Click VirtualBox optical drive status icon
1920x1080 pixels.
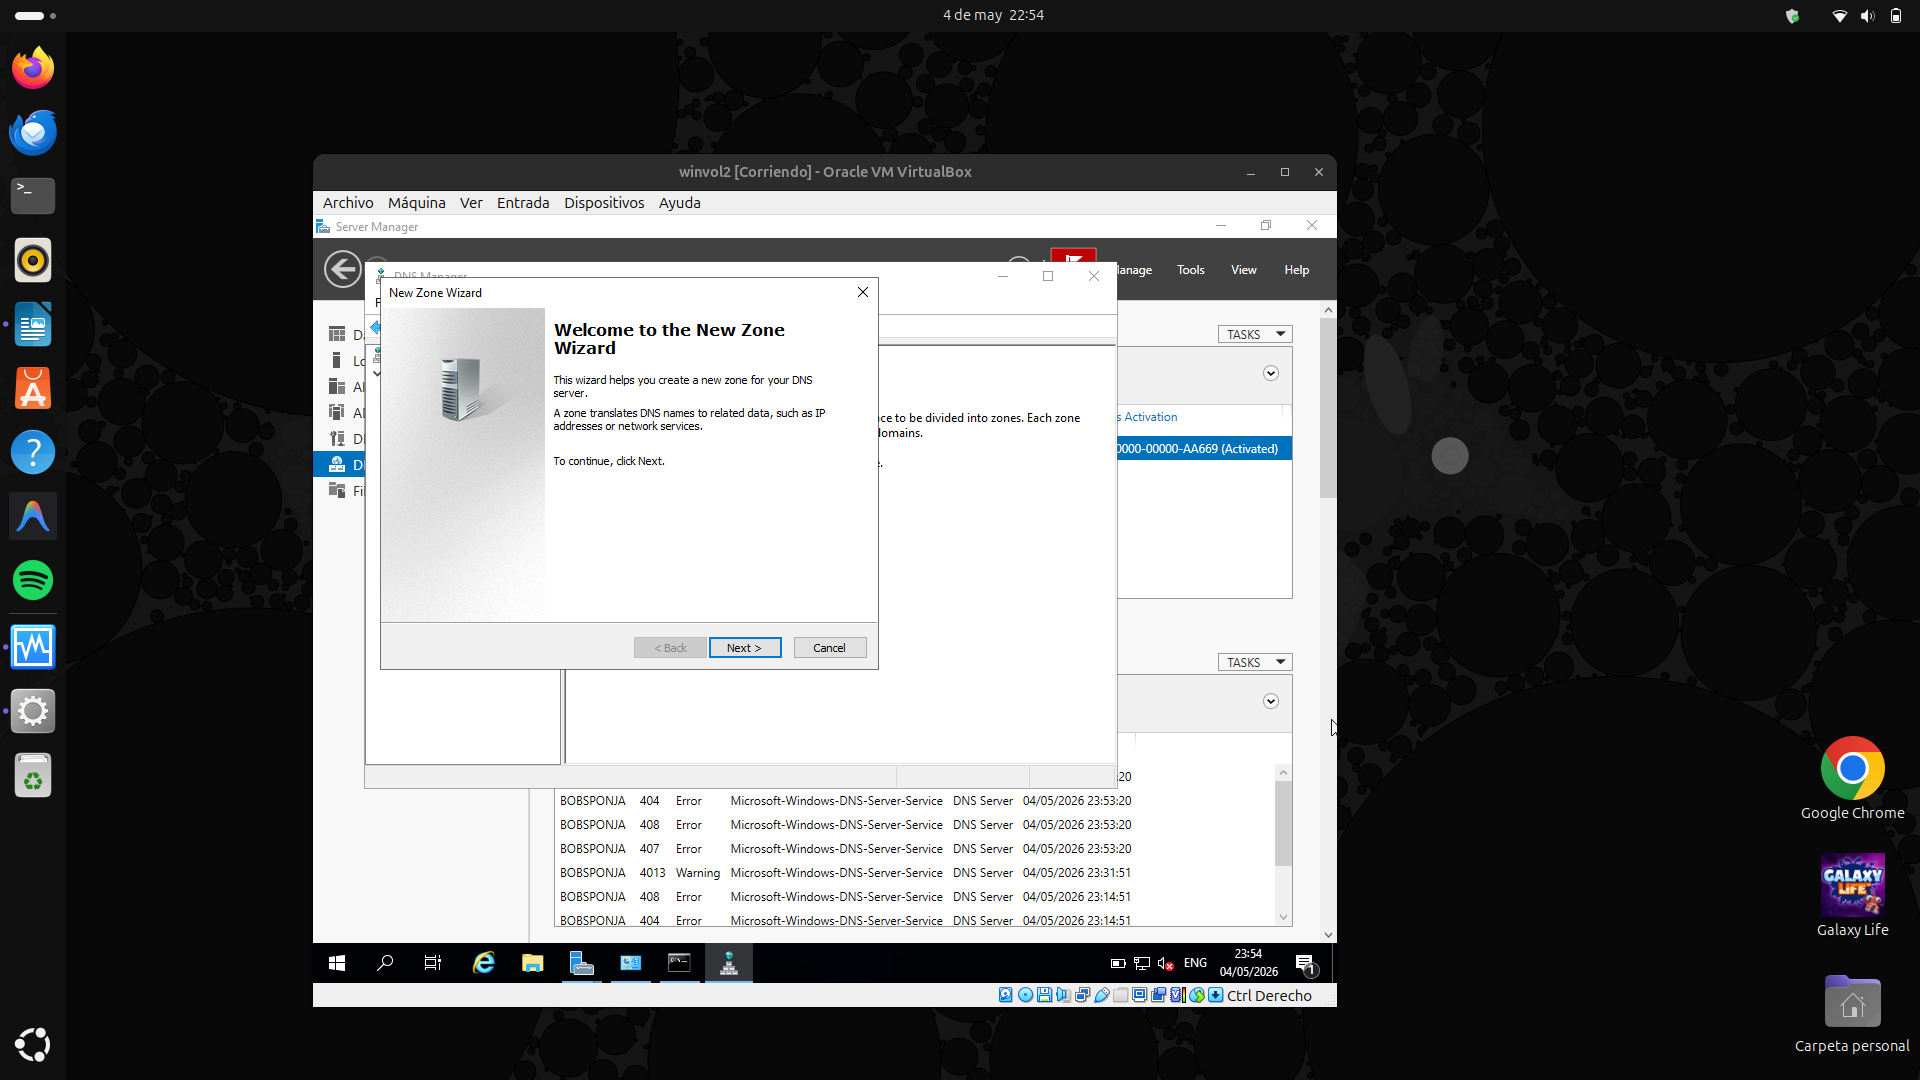[x=1025, y=995]
